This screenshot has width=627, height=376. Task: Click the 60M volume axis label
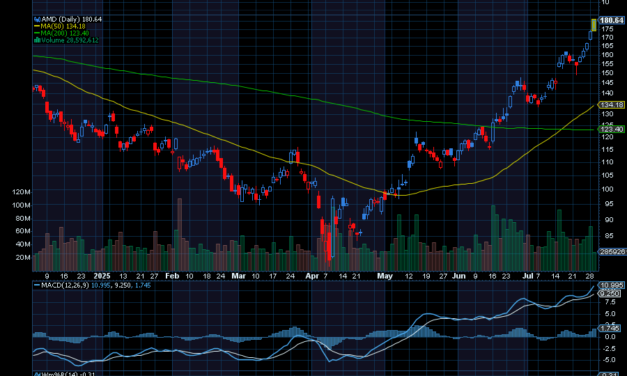23,231
